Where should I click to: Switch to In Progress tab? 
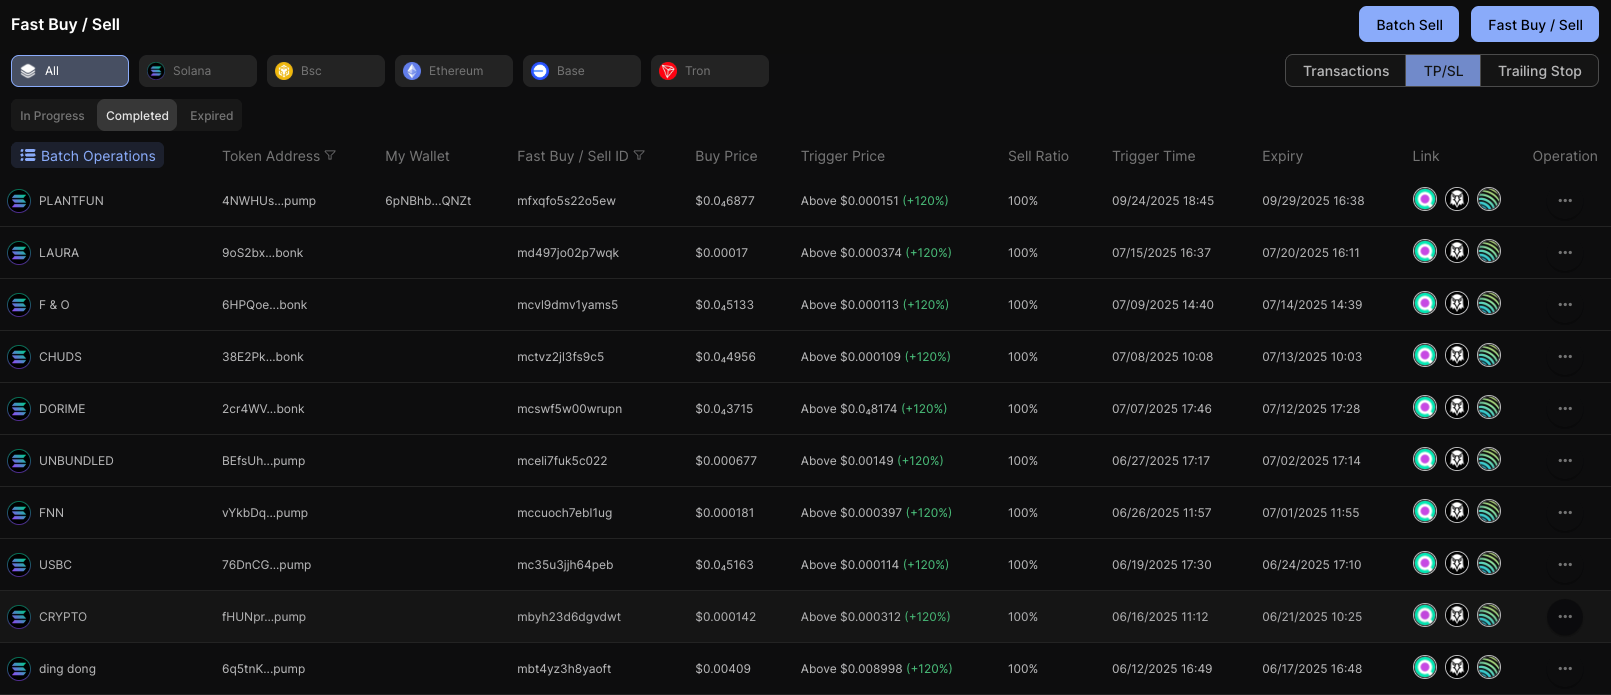tap(52, 116)
